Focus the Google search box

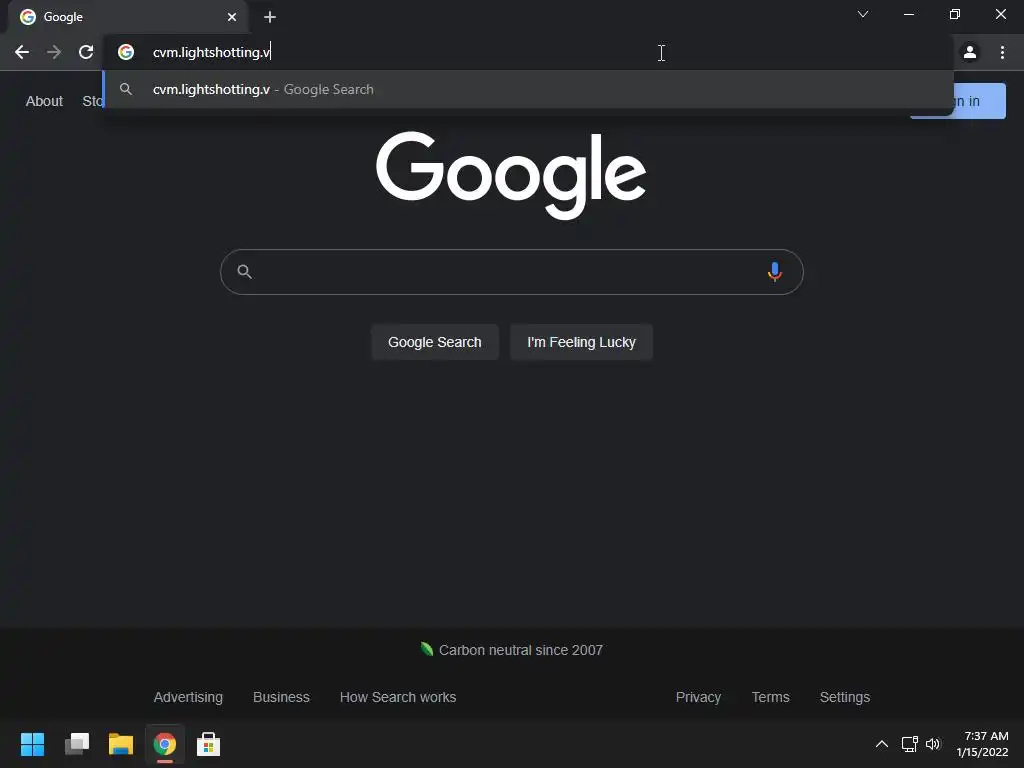(511, 272)
